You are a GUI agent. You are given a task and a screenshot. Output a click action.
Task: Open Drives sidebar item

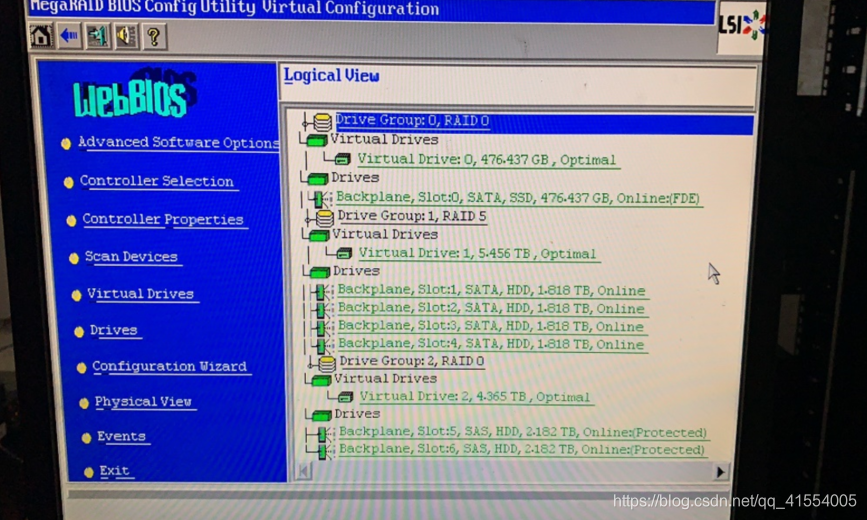pyautogui.click(x=113, y=330)
